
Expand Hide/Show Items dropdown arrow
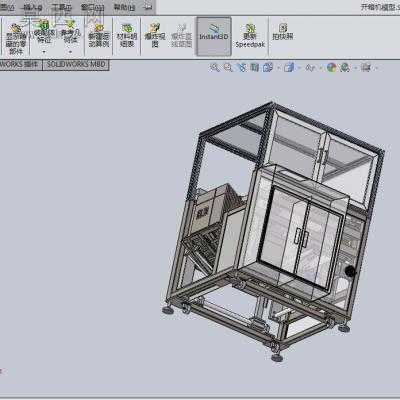click(x=321, y=68)
